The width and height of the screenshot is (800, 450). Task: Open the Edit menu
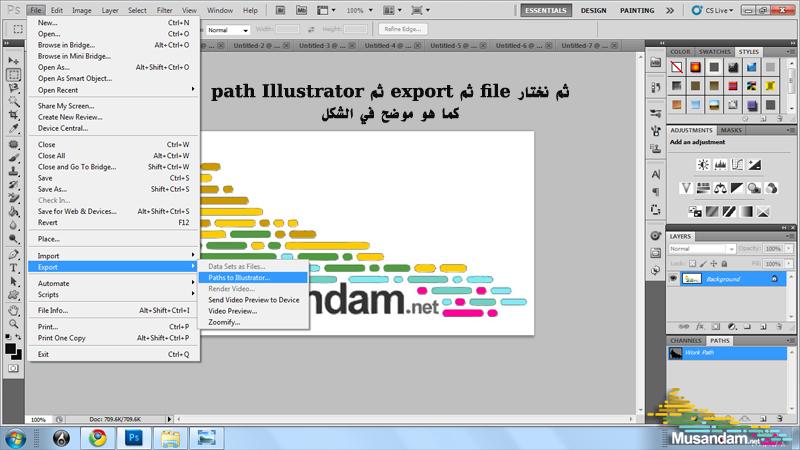[x=57, y=10]
